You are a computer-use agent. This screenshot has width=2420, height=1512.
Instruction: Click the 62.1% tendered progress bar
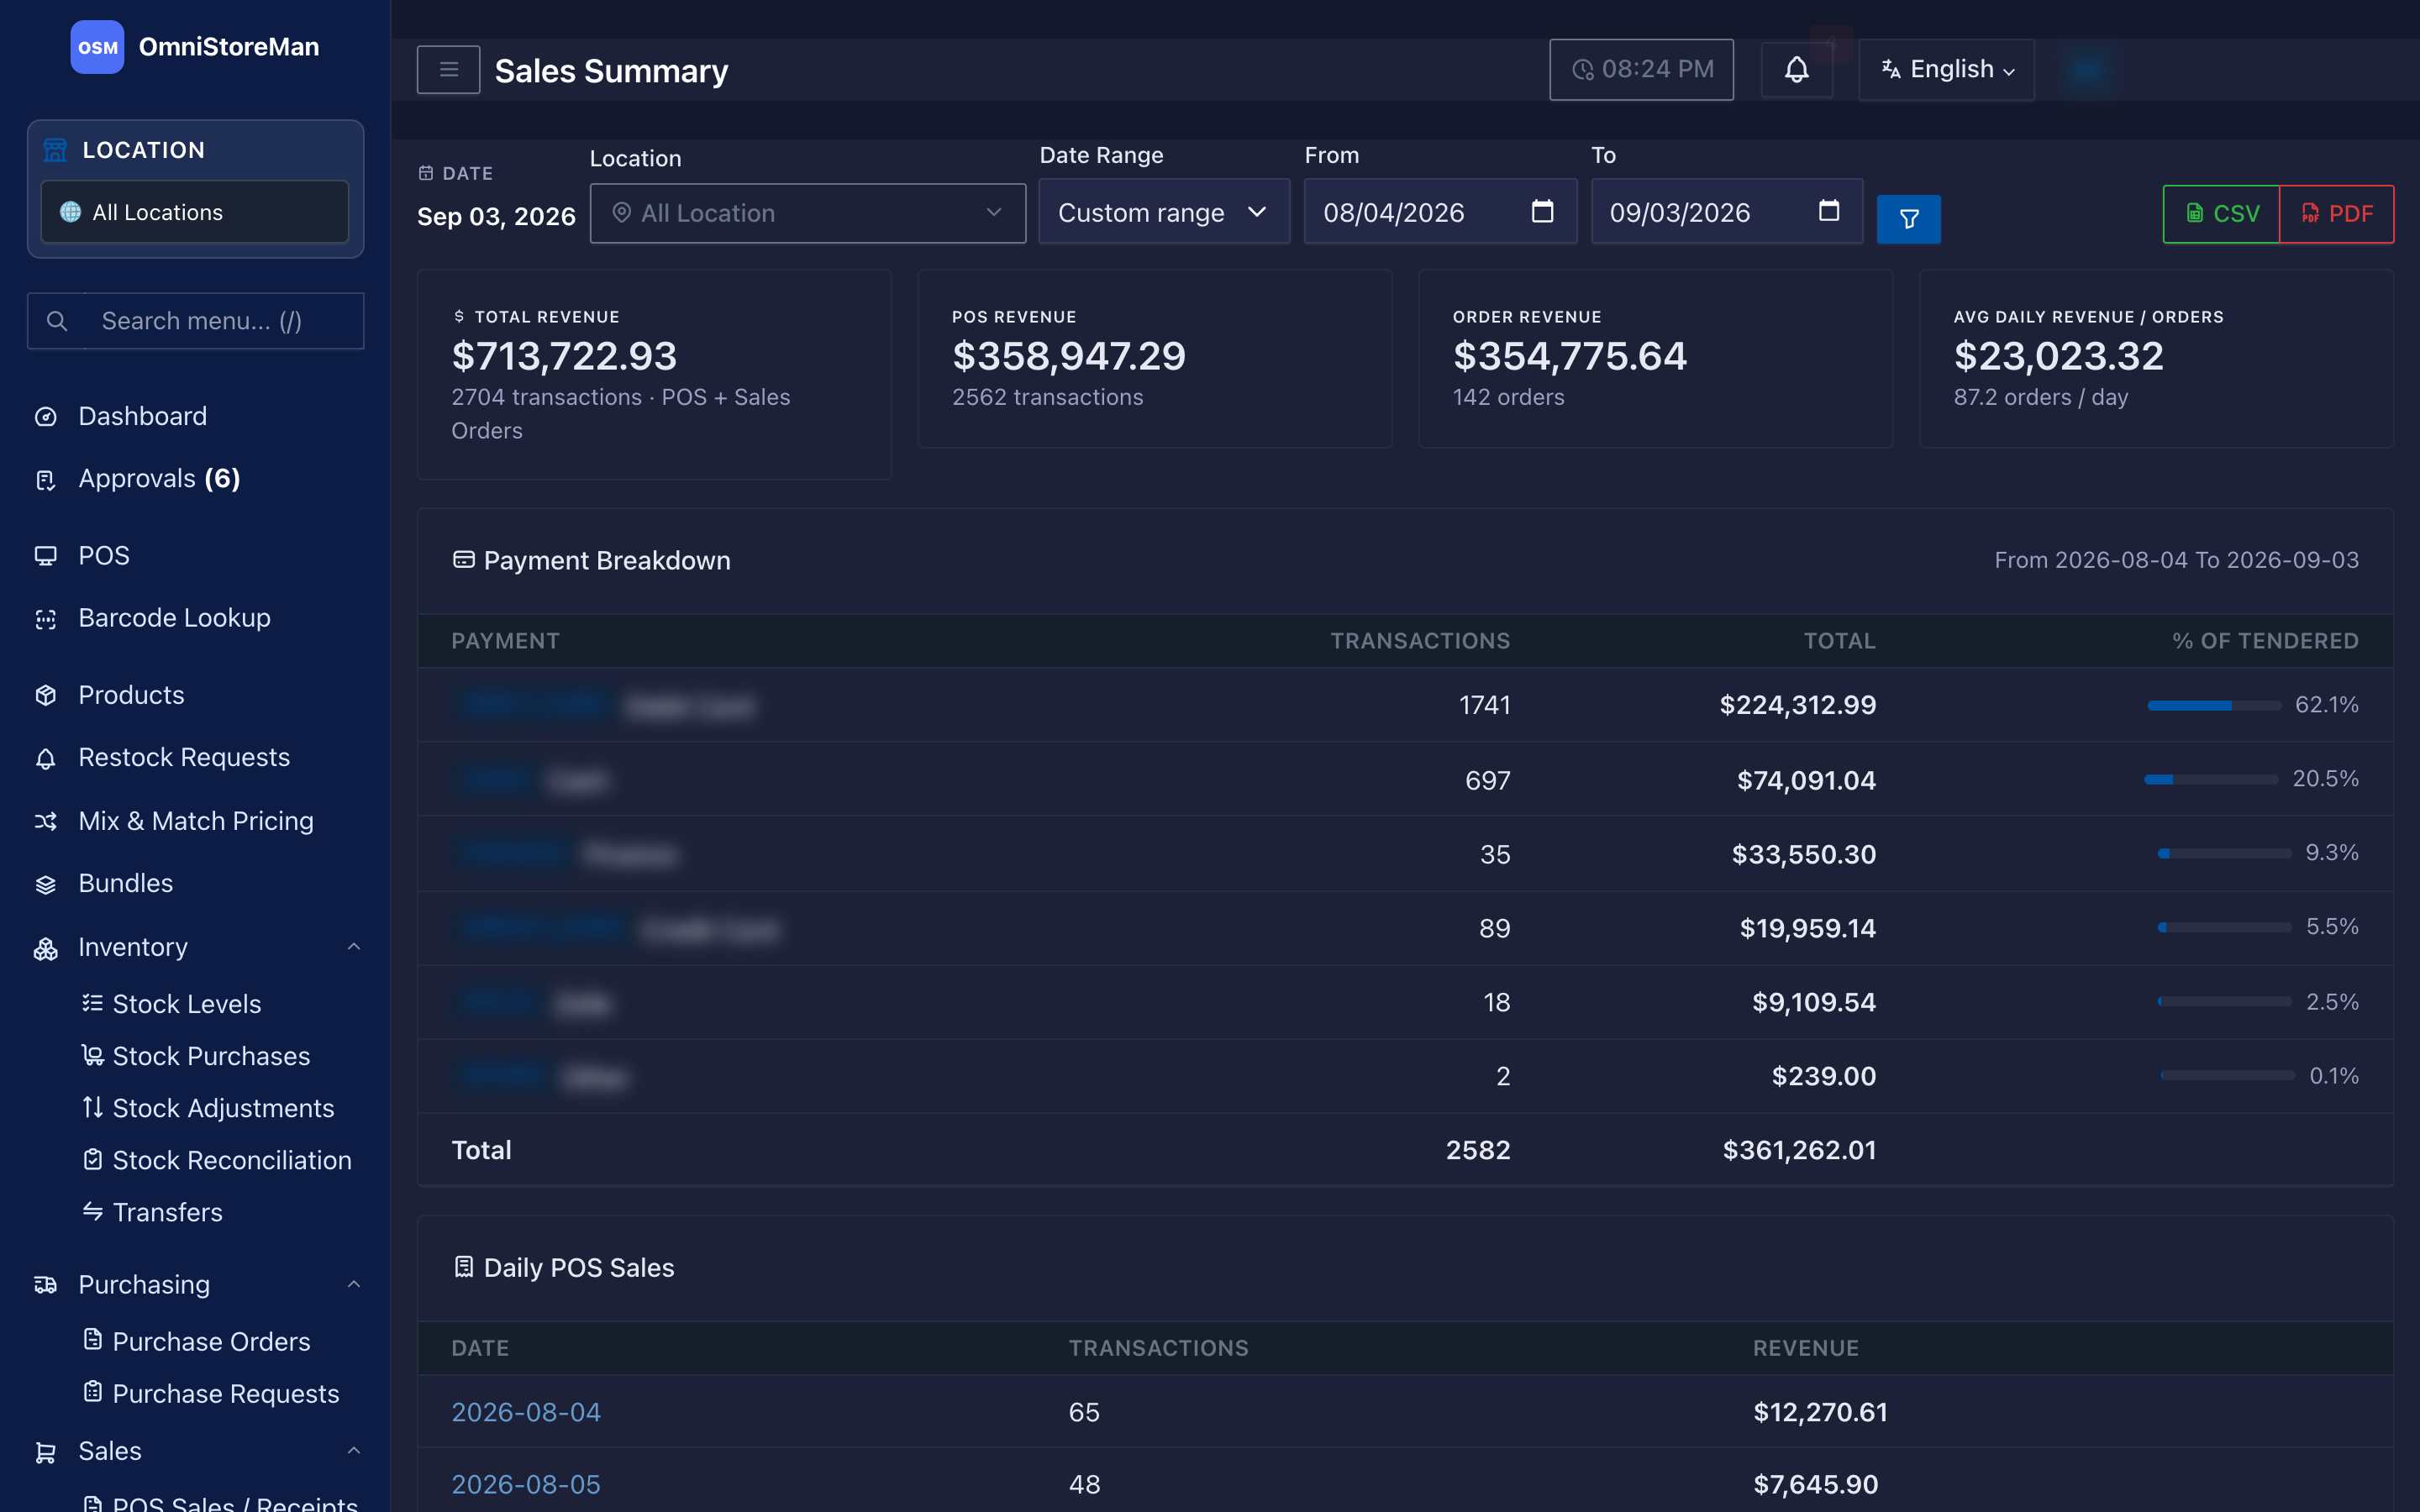[2214, 706]
